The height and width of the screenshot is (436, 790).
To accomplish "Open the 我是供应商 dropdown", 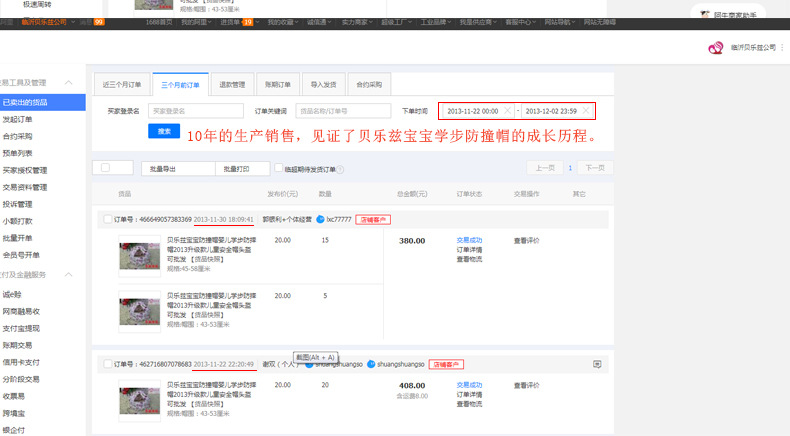I will [478, 22].
